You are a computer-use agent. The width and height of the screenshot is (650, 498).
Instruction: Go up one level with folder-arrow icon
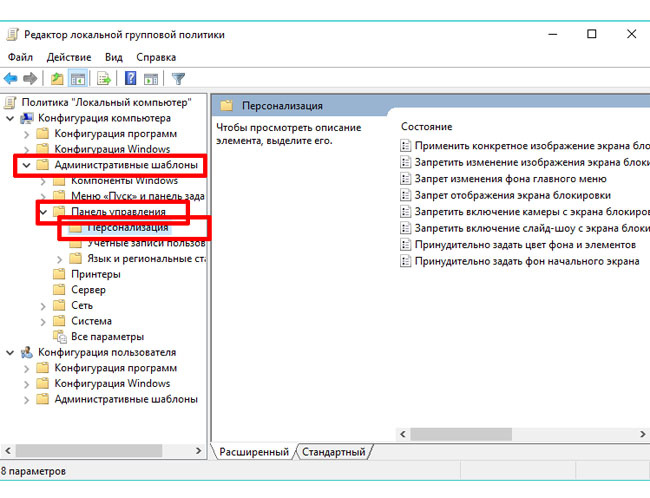click(x=57, y=78)
